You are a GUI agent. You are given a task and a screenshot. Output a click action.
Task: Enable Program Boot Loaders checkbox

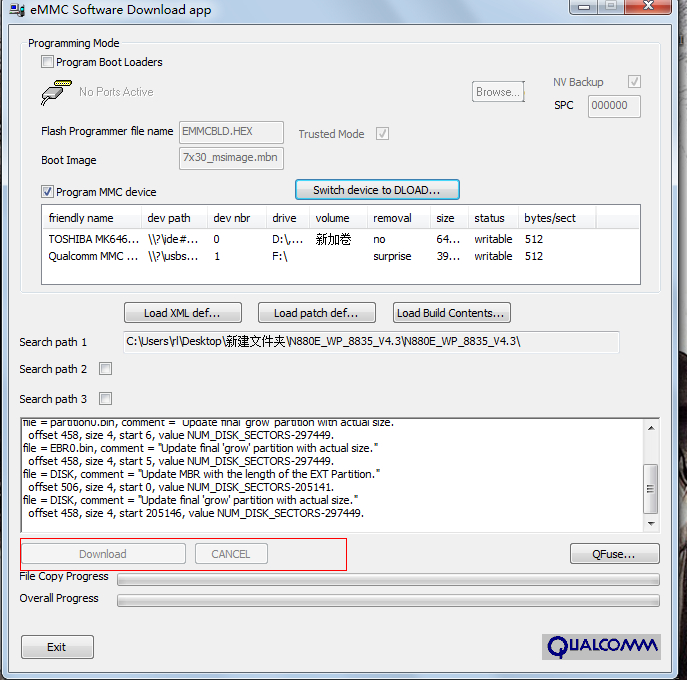point(47,62)
